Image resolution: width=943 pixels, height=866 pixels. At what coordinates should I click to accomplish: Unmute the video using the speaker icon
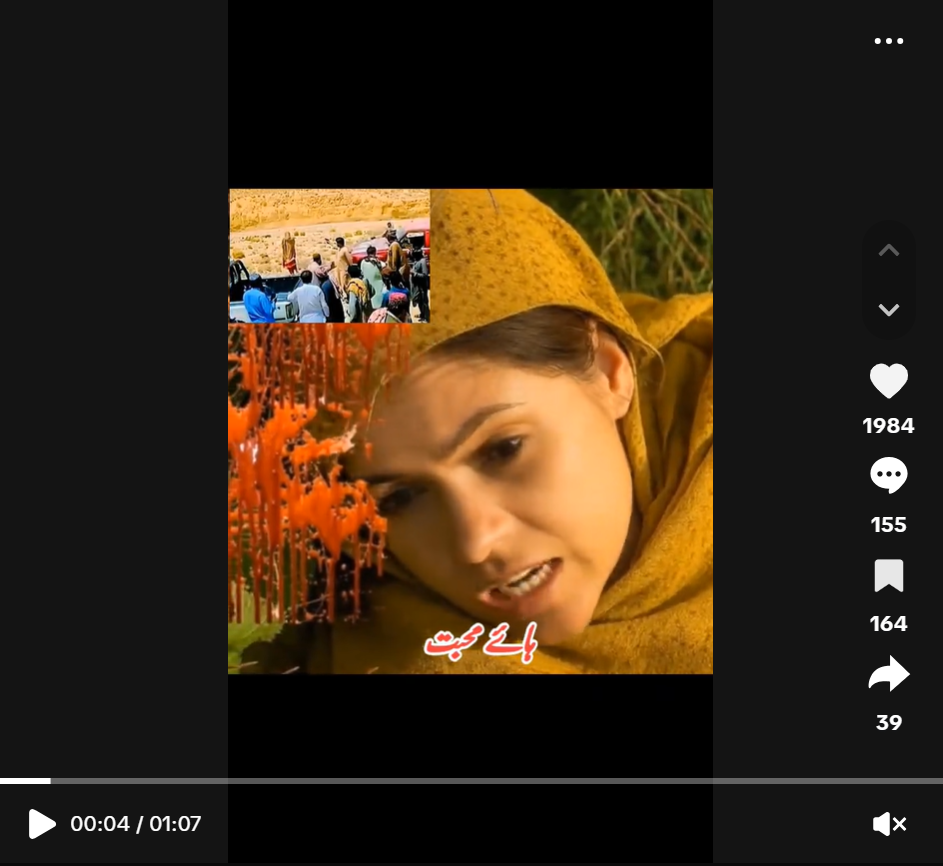click(888, 824)
